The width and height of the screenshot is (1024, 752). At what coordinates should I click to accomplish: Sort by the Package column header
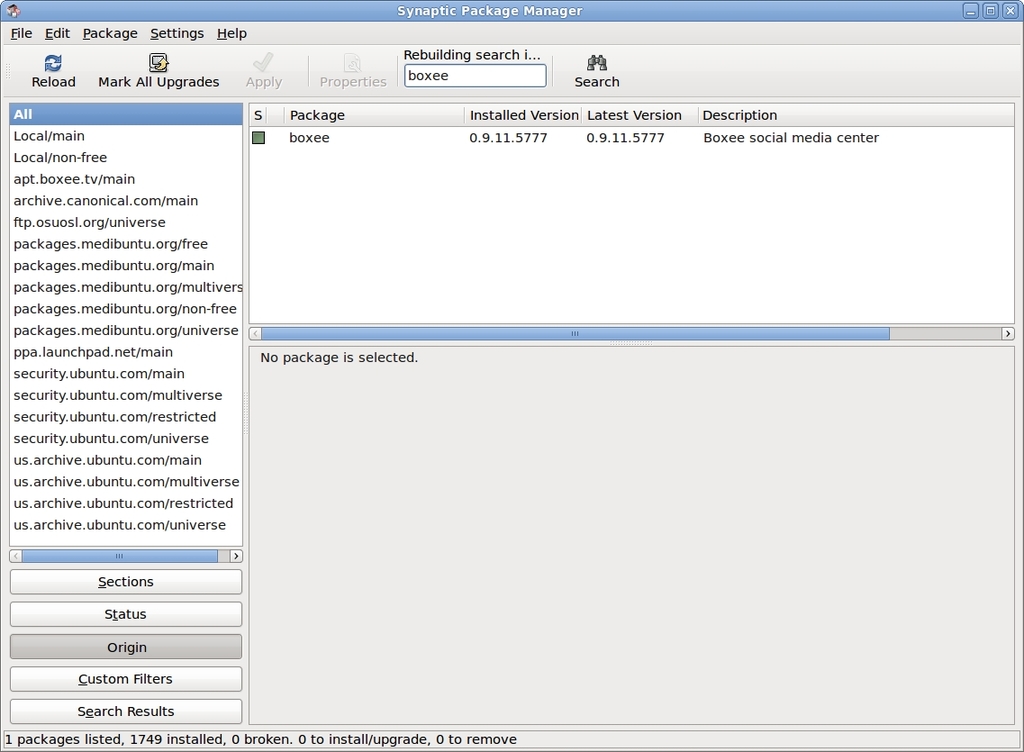coord(374,116)
